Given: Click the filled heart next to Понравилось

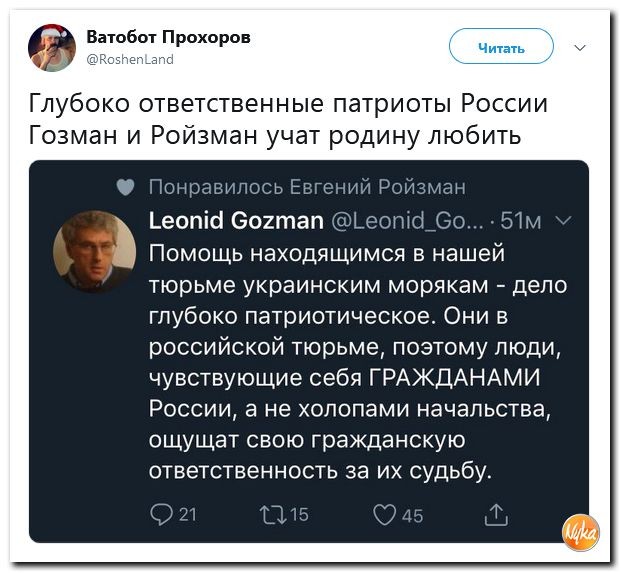Looking at the screenshot, I should [126, 187].
